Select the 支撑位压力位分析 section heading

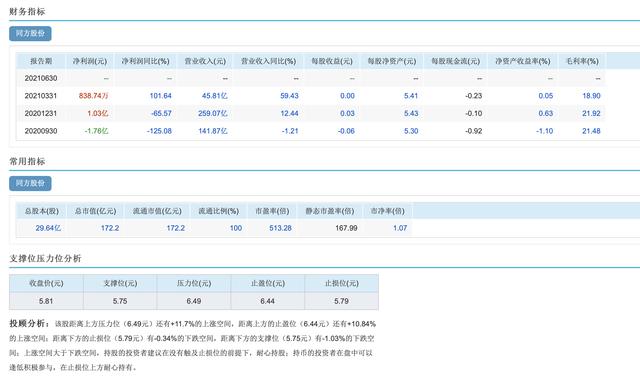45,258
